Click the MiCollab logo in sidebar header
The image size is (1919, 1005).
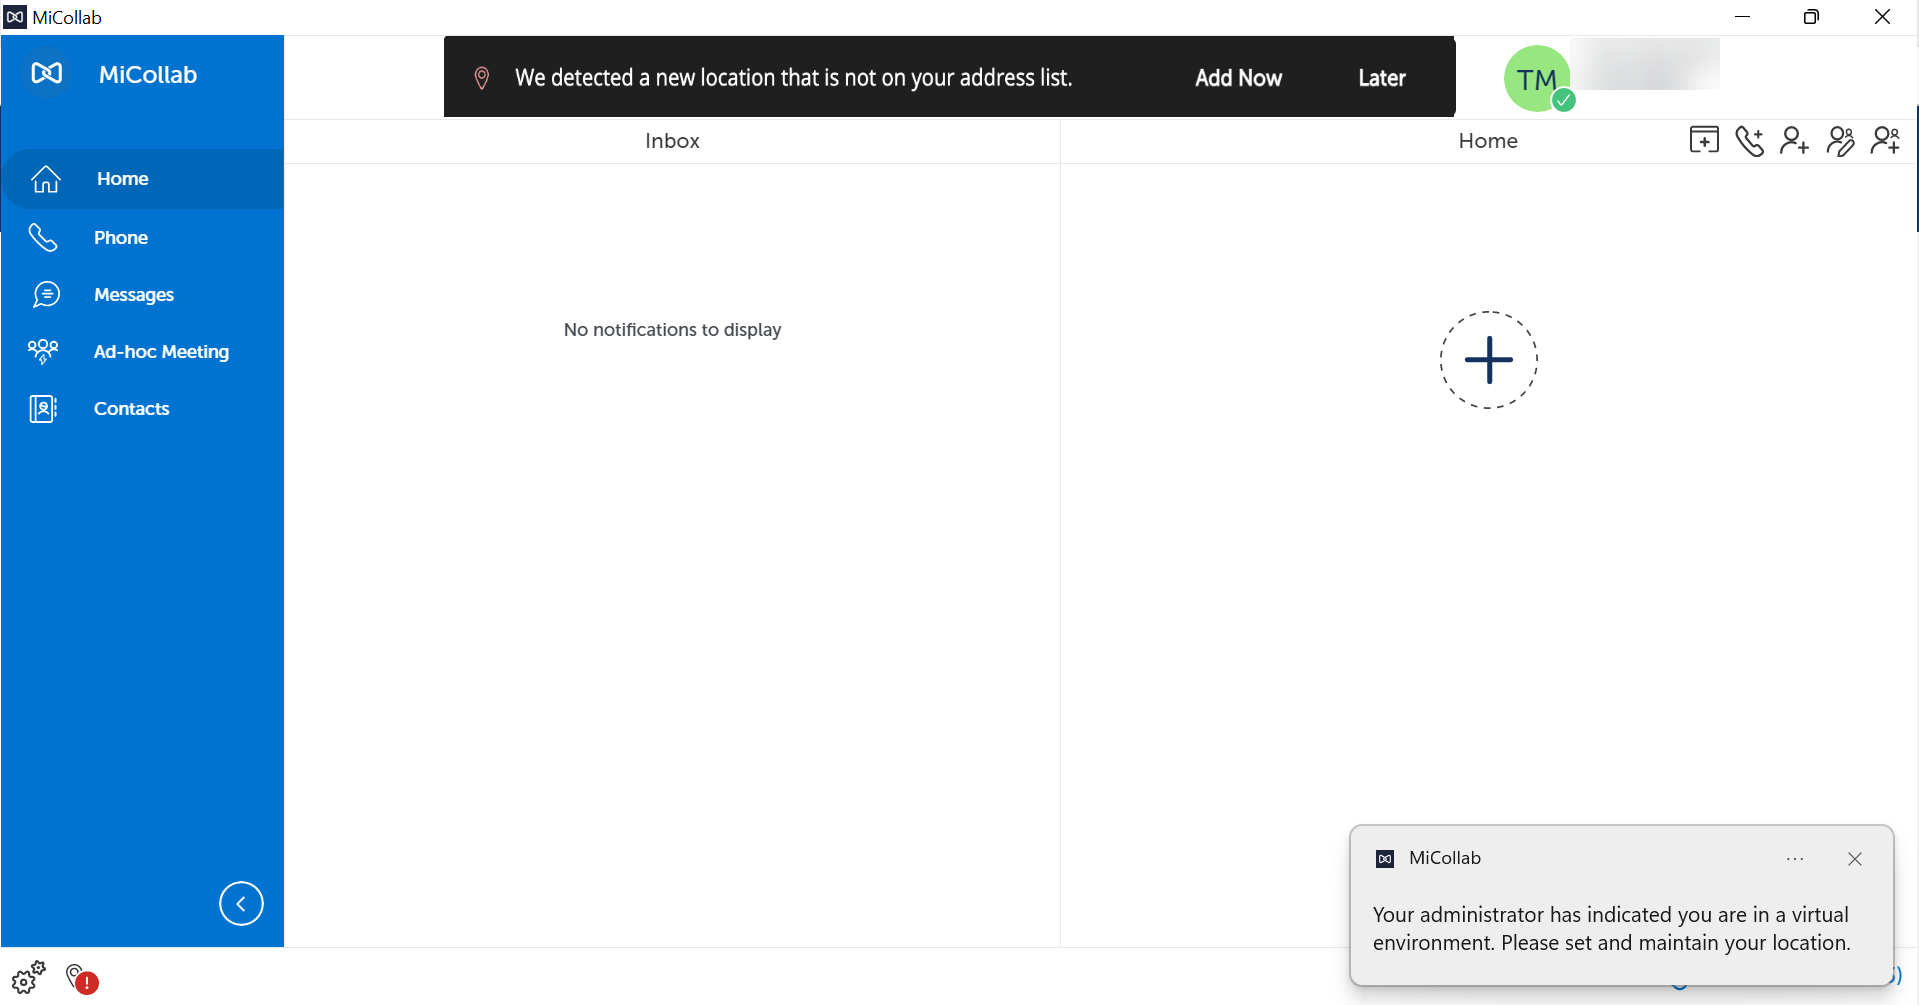tap(47, 74)
